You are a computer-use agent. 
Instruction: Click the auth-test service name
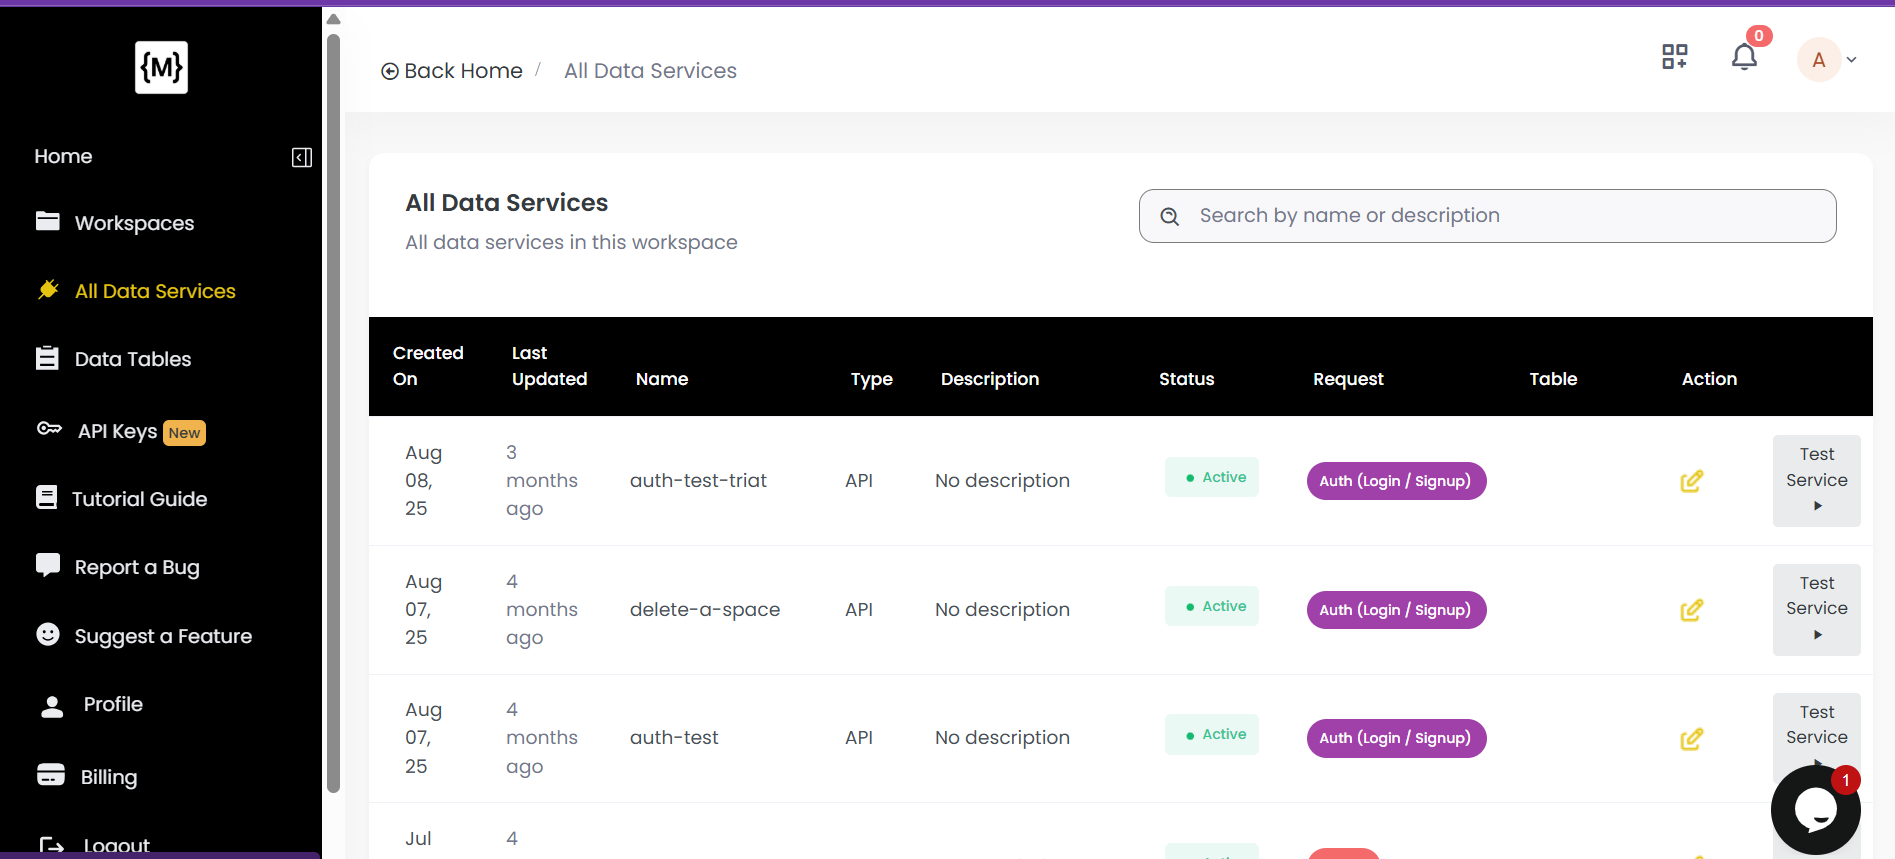click(x=674, y=738)
